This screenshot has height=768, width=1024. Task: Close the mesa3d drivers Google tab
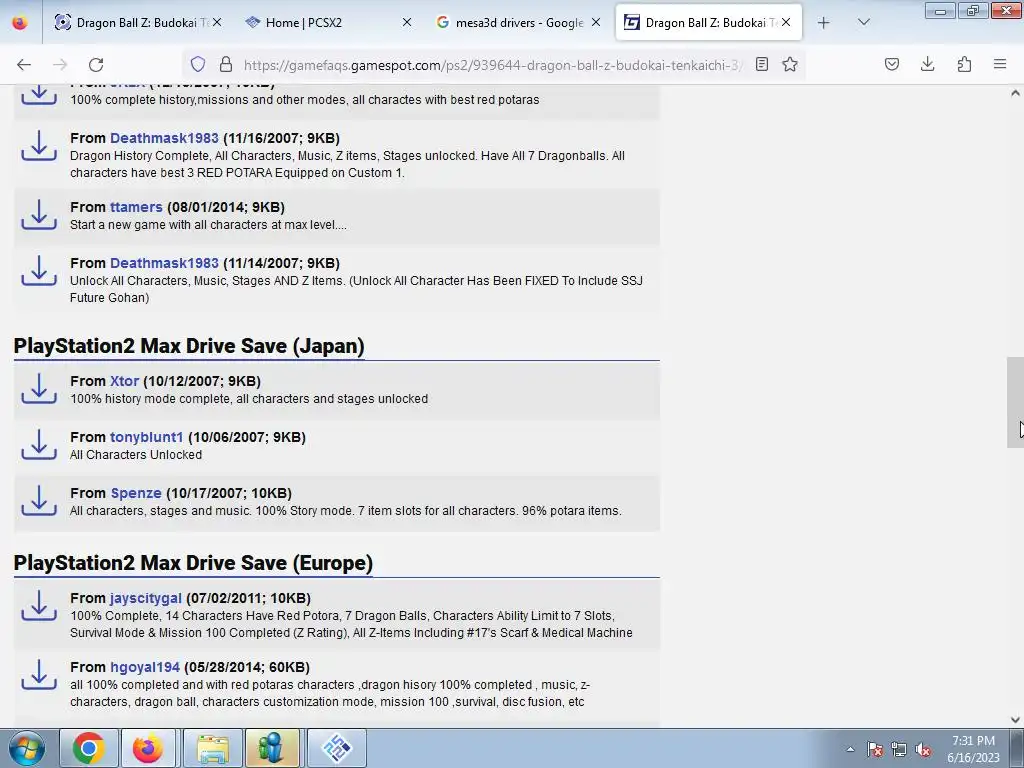point(596,22)
